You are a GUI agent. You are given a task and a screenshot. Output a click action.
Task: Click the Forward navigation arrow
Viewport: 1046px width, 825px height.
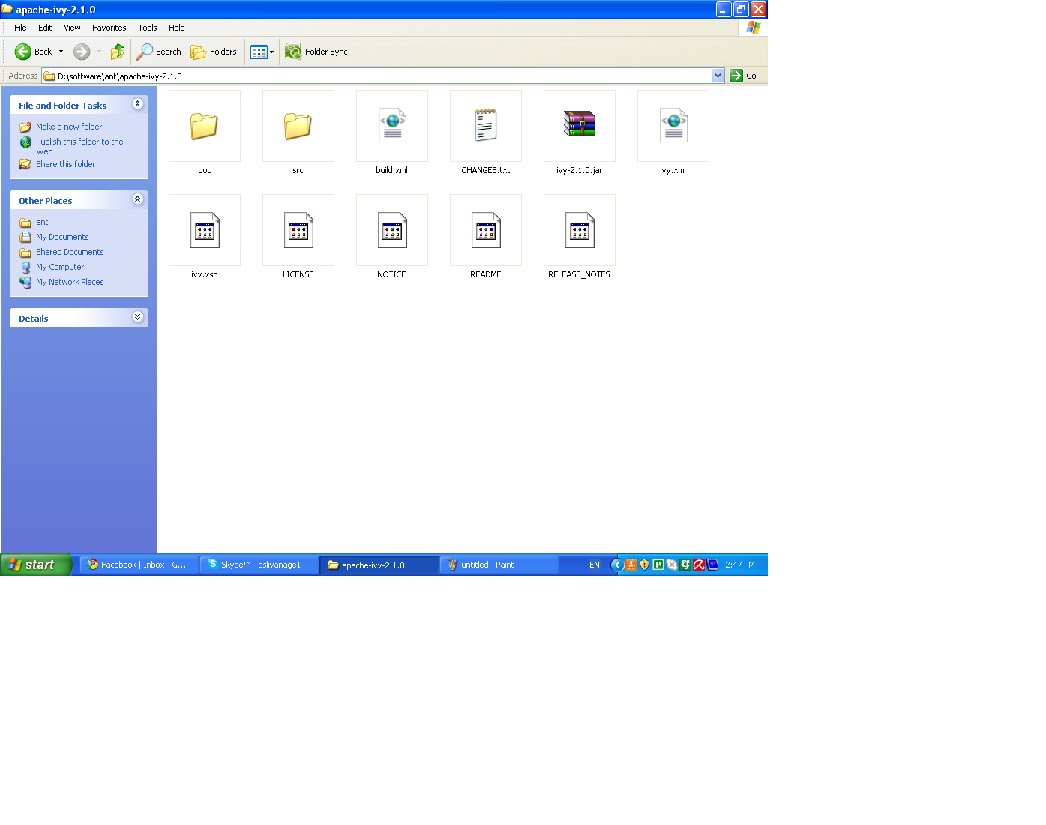pos(81,51)
